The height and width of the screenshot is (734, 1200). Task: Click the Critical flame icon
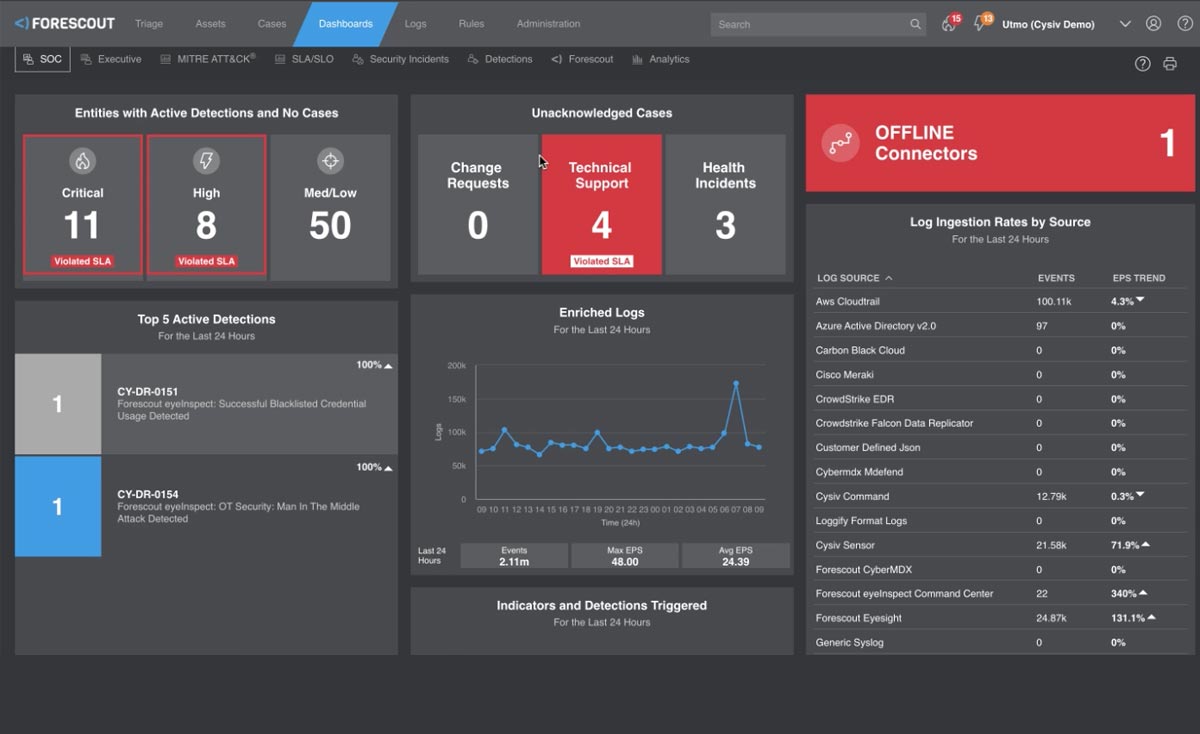point(82,160)
